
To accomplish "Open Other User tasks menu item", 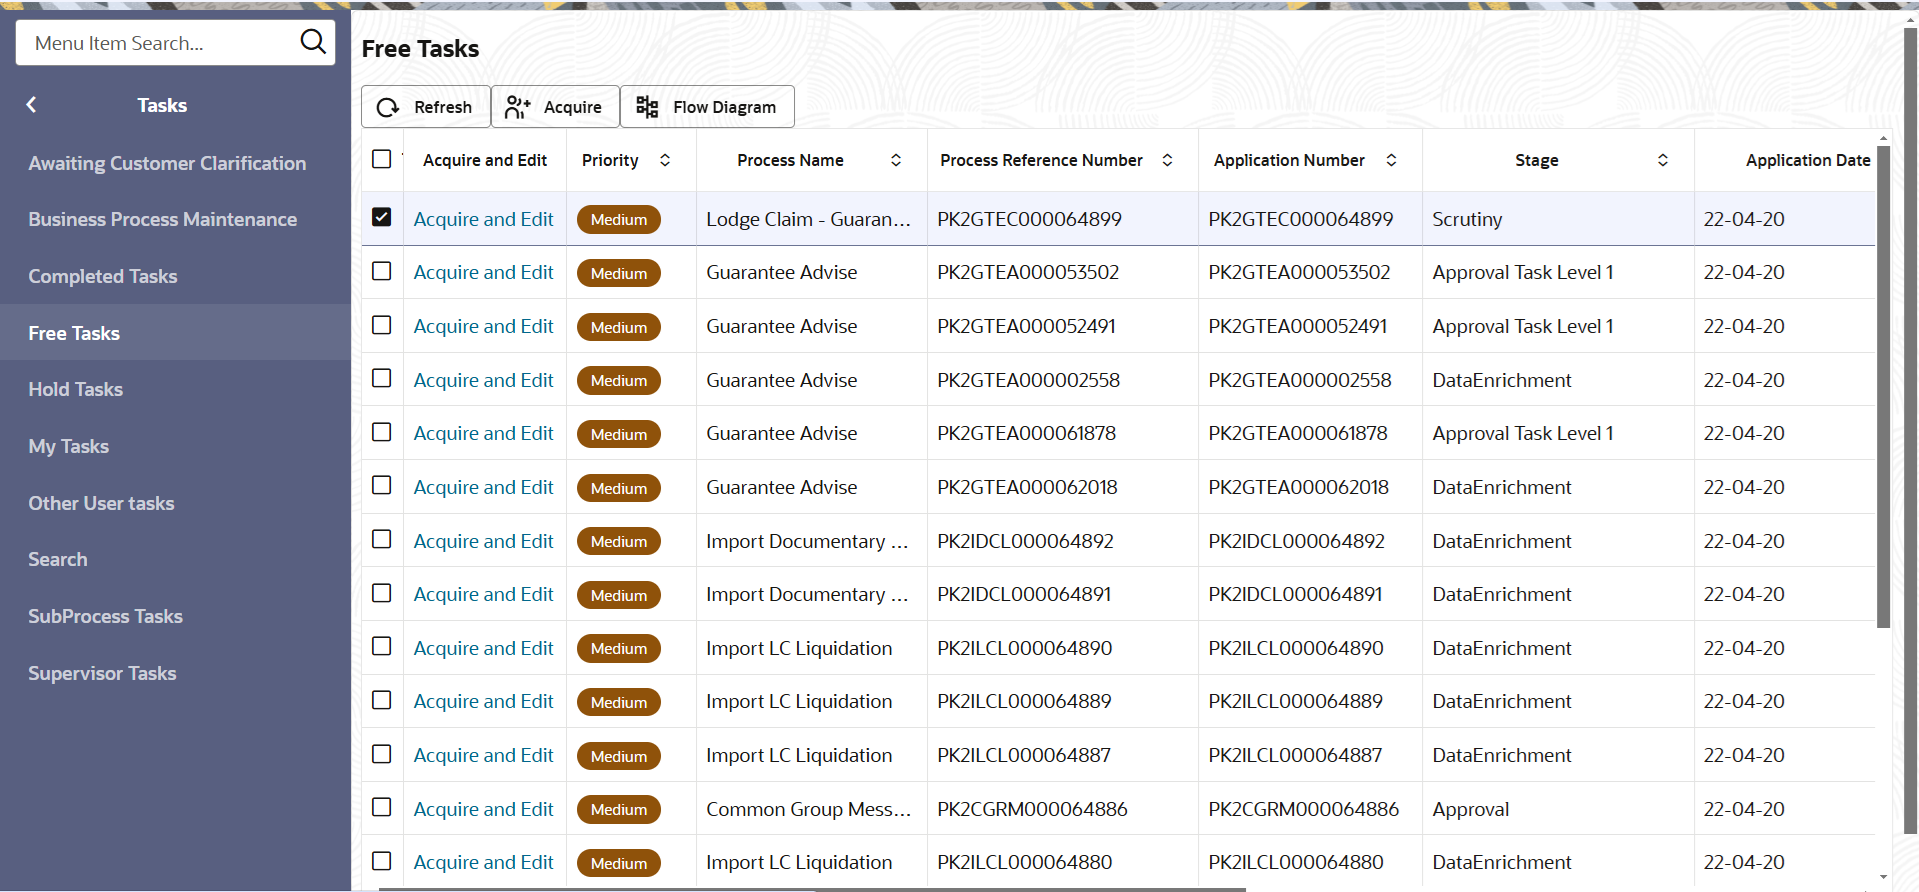I will click(101, 503).
